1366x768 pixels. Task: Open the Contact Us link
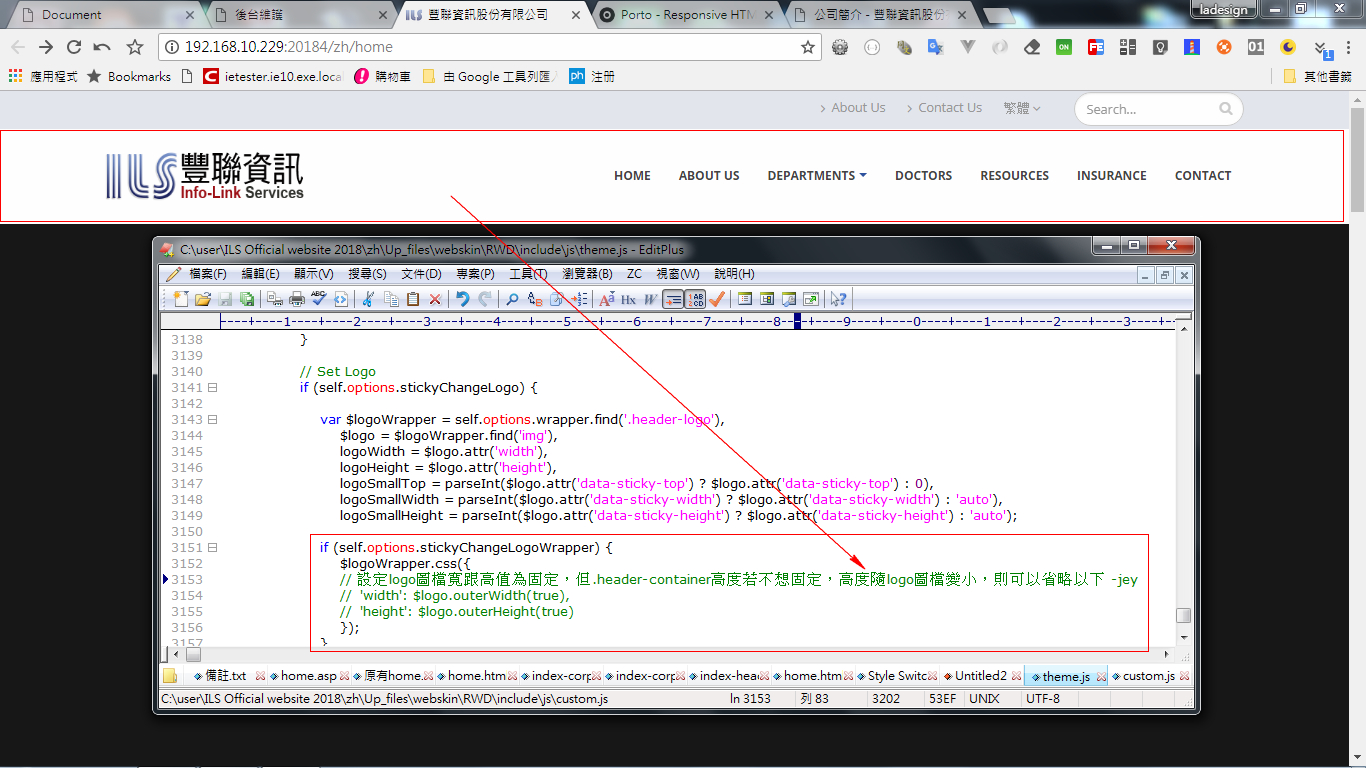pos(949,107)
